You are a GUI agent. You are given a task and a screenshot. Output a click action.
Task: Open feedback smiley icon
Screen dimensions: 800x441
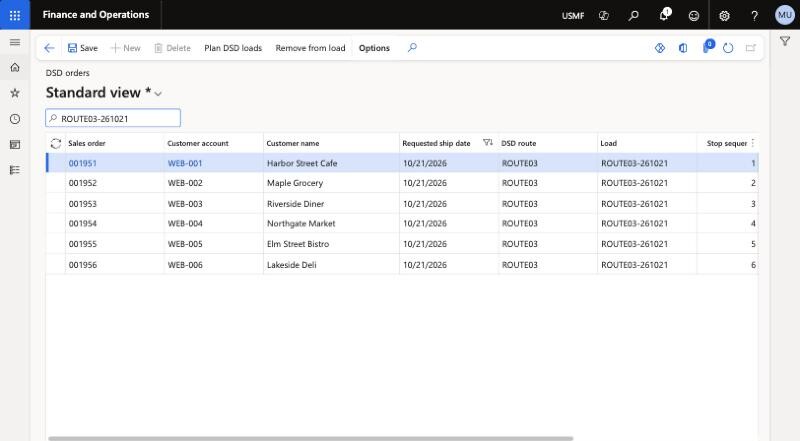694,16
